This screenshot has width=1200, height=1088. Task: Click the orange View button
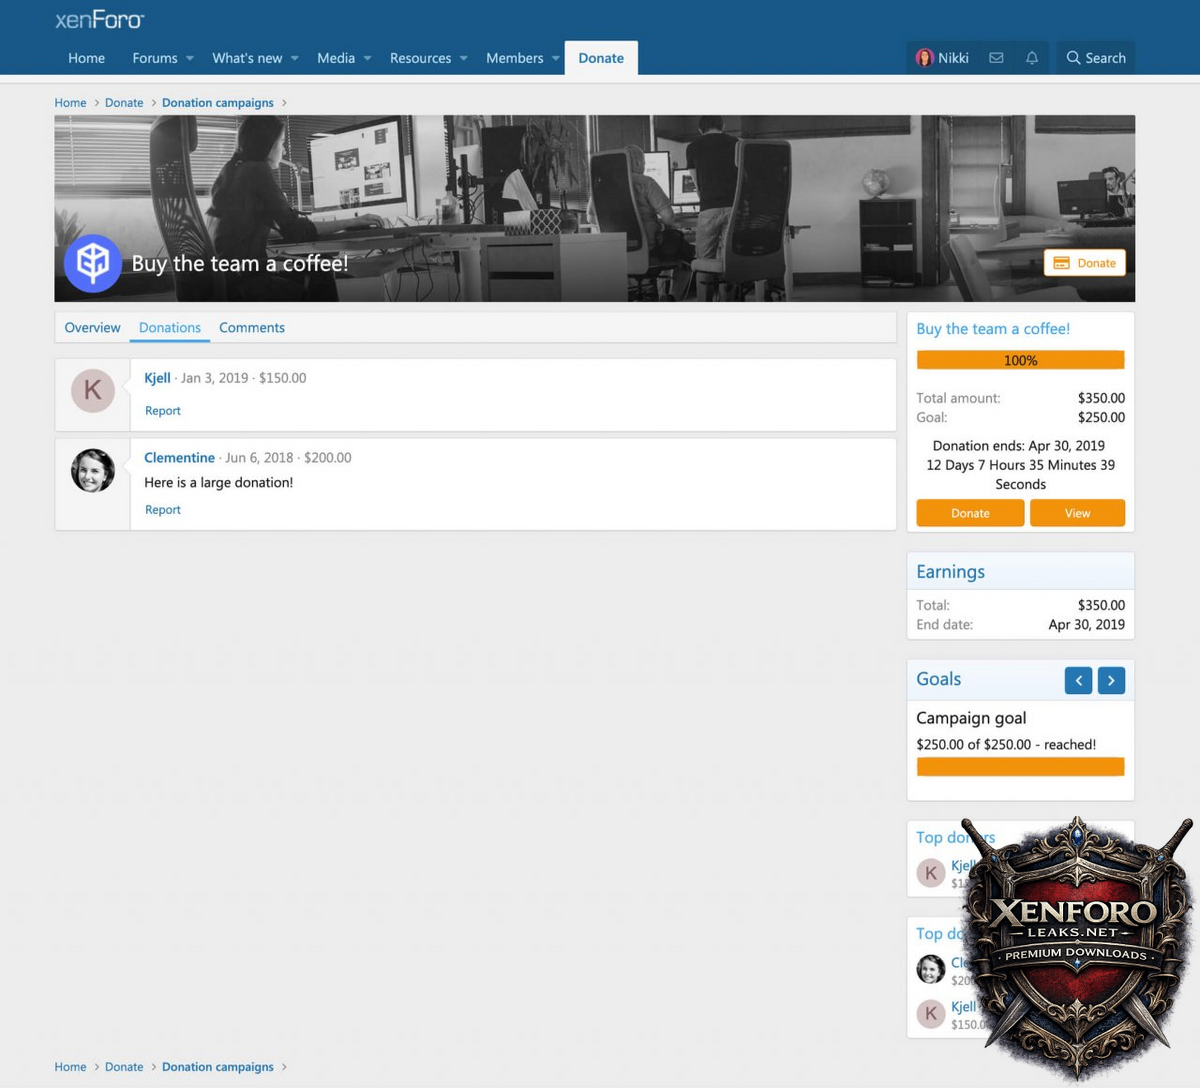click(x=1077, y=513)
